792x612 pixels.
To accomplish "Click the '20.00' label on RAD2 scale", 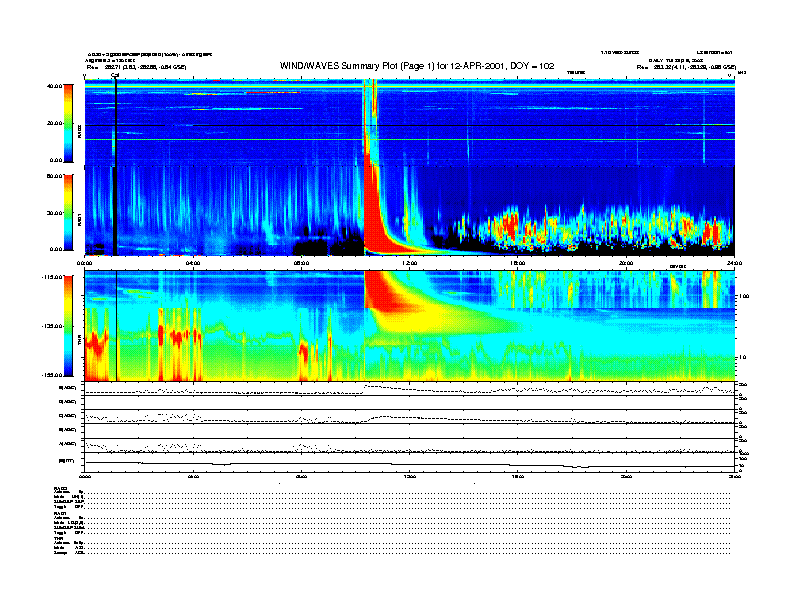I will click(54, 123).
